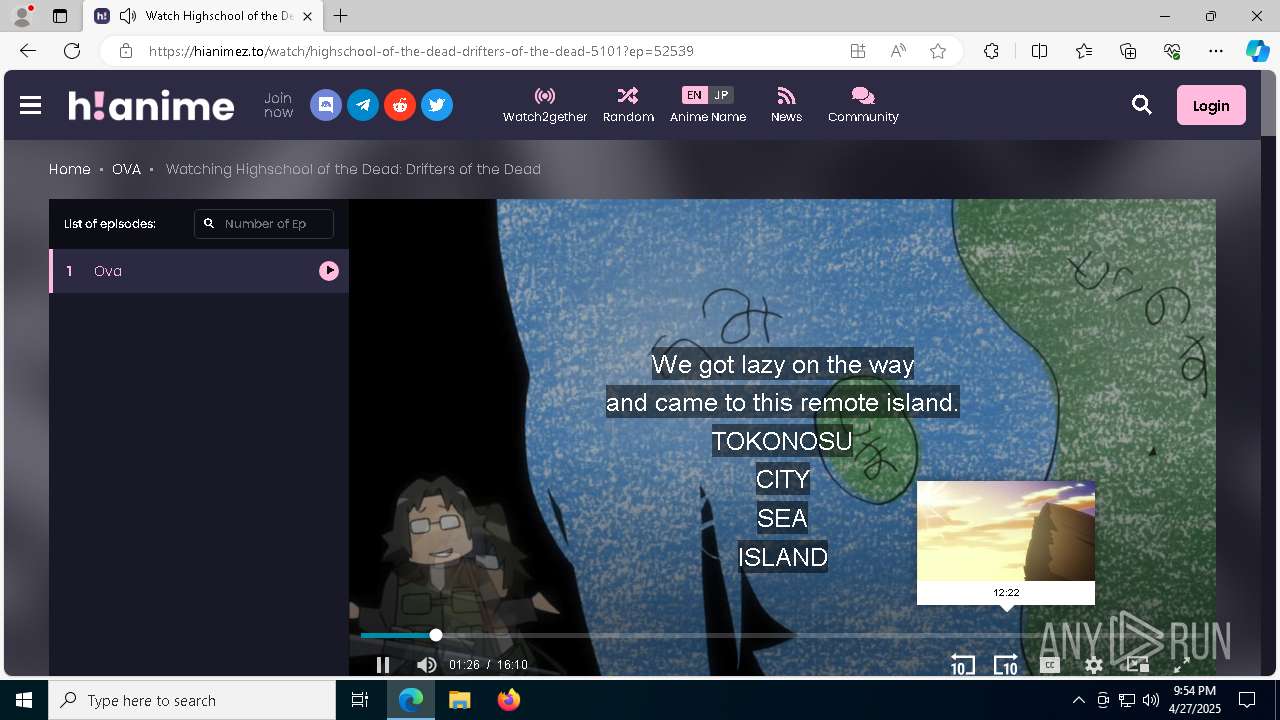
Task: Select the Watch Highschool of the Dead tab
Action: coord(203,16)
